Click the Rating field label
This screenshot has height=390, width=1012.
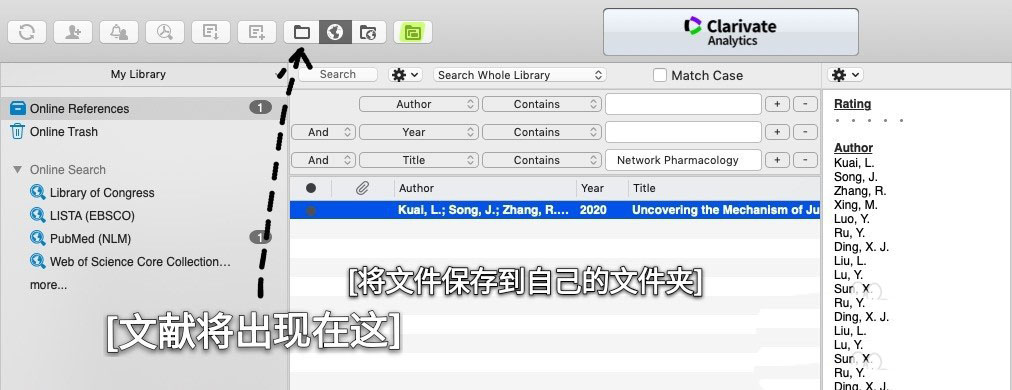853,104
